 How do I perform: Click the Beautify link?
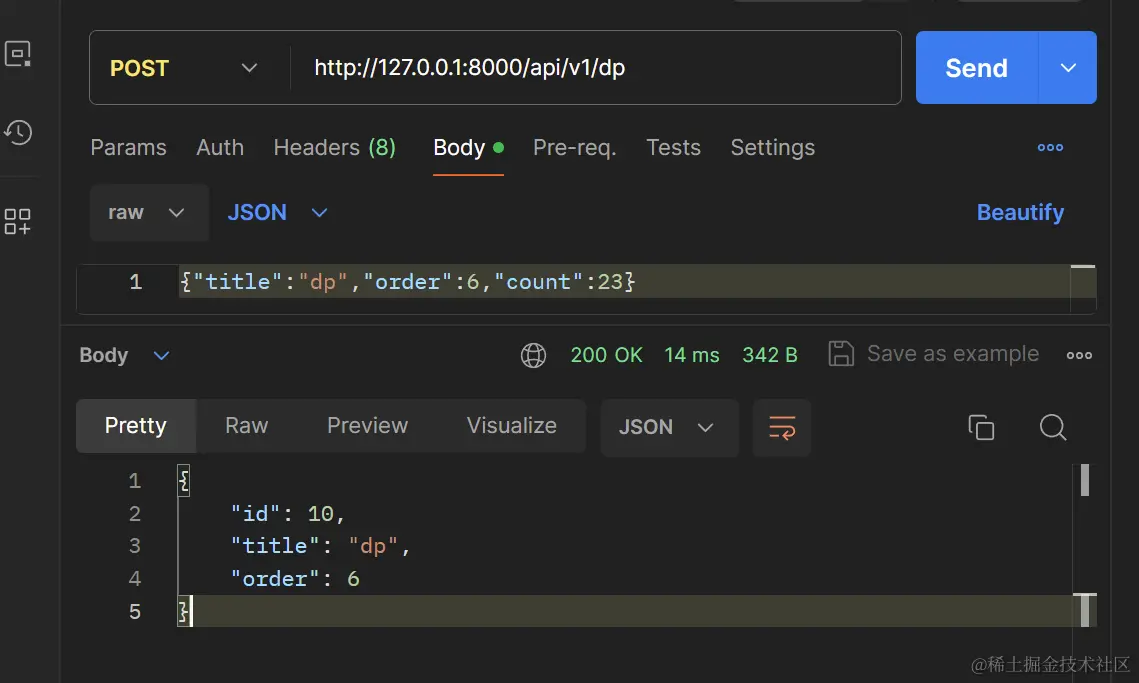coord(1020,212)
